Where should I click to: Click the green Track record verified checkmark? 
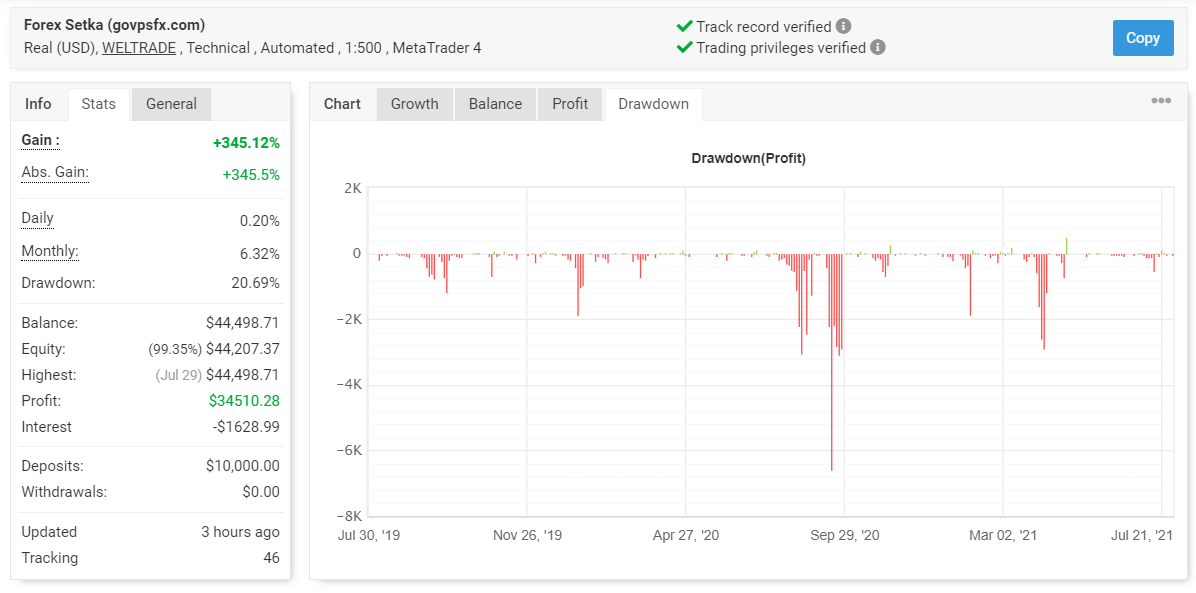[x=684, y=27]
